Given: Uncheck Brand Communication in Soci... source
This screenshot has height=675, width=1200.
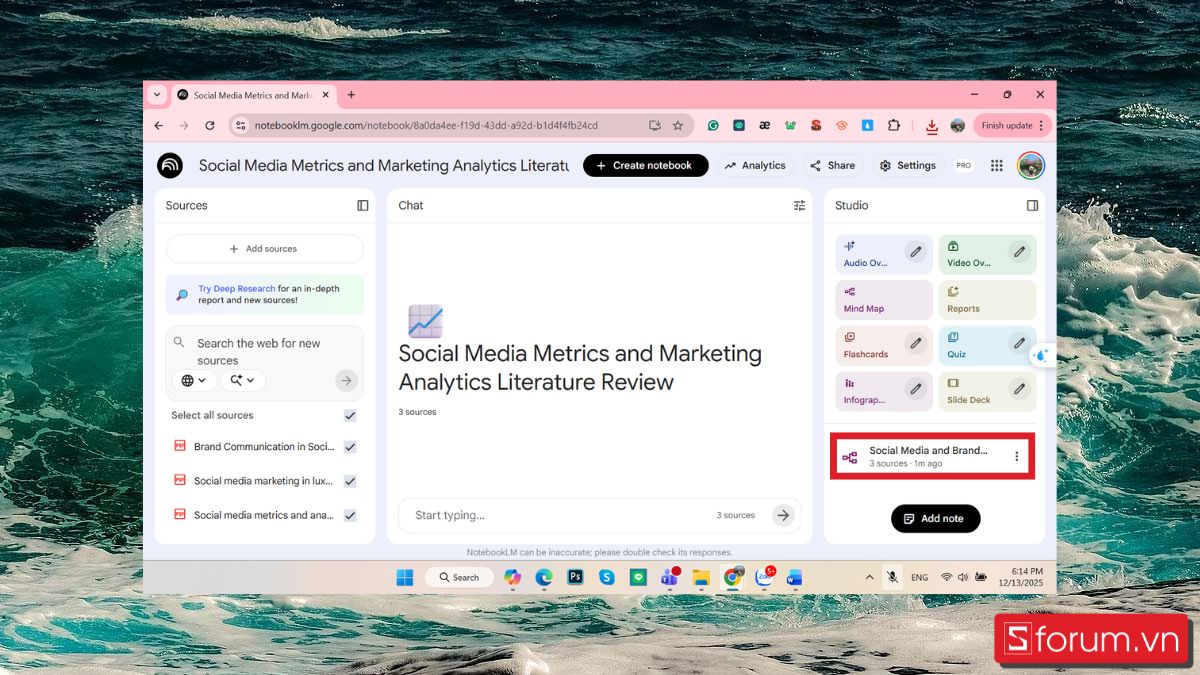Looking at the screenshot, I should point(350,447).
